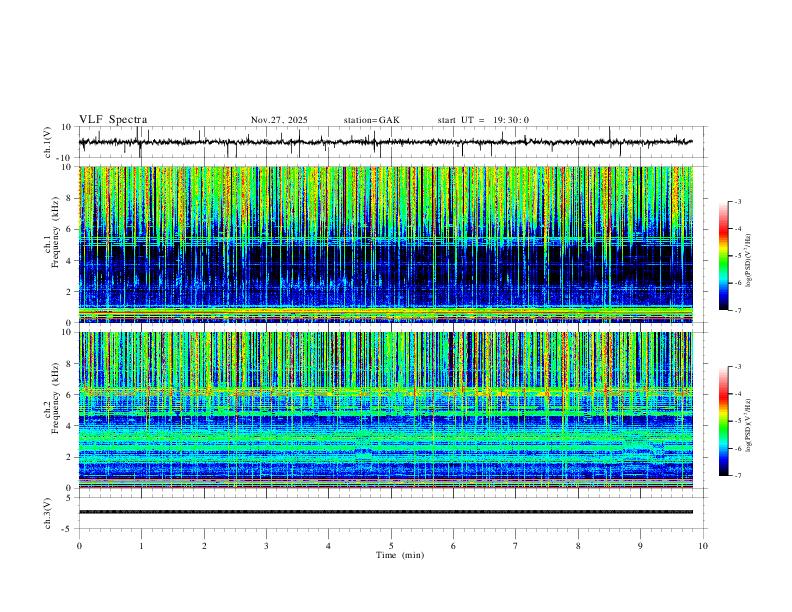
Task: Click the "-7" tick on ch.1 colorbar
Action: (738, 310)
